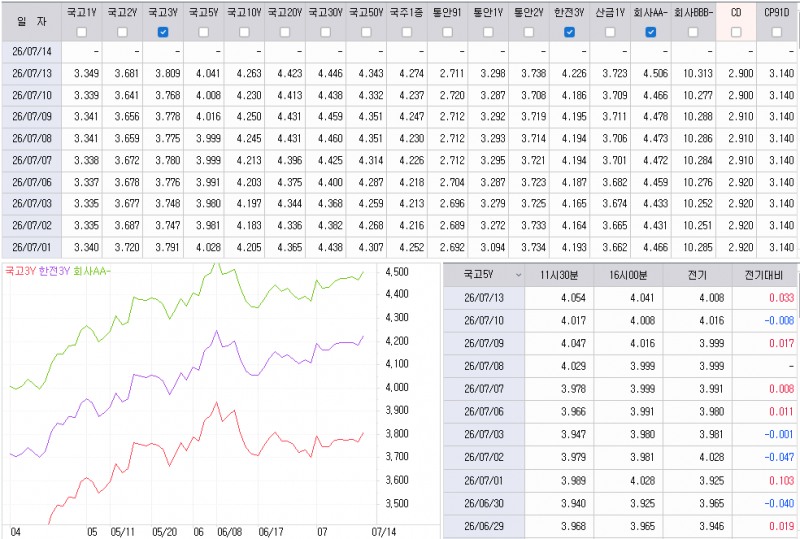Tick the CD column checkbox
This screenshot has height=539, width=800.
pos(736,32)
